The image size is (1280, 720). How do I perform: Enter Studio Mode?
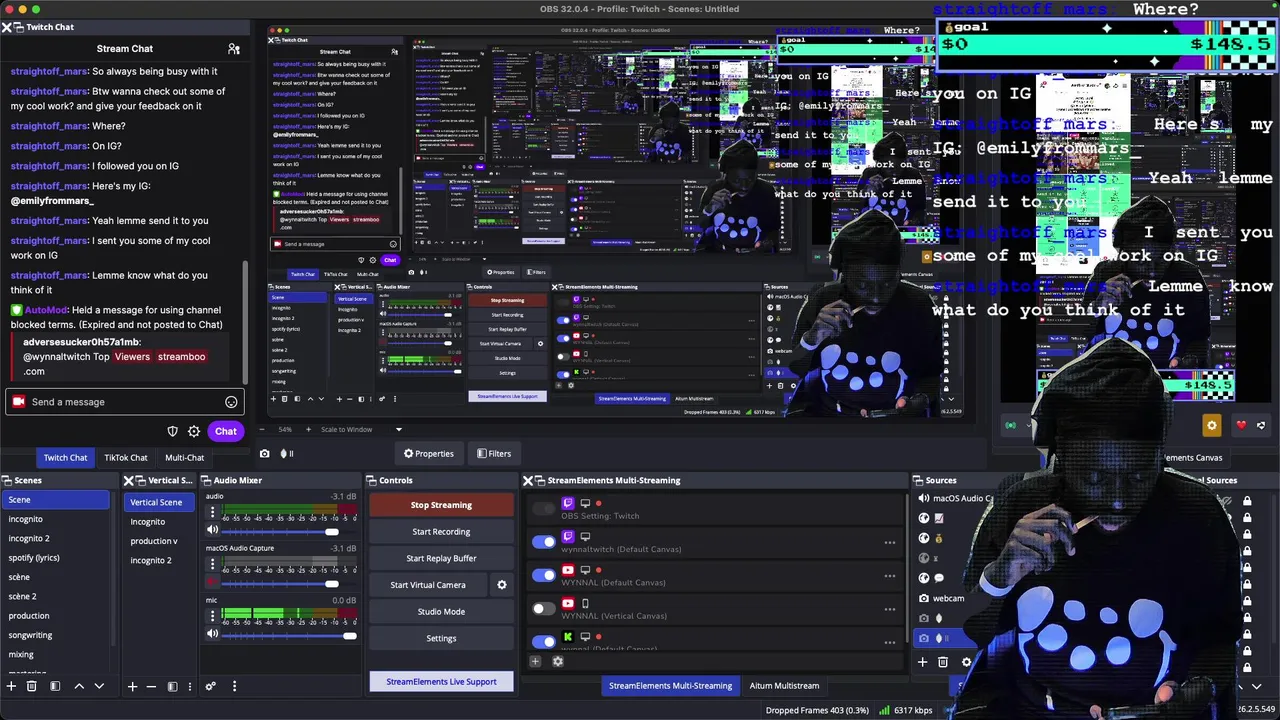coord(441,612)
